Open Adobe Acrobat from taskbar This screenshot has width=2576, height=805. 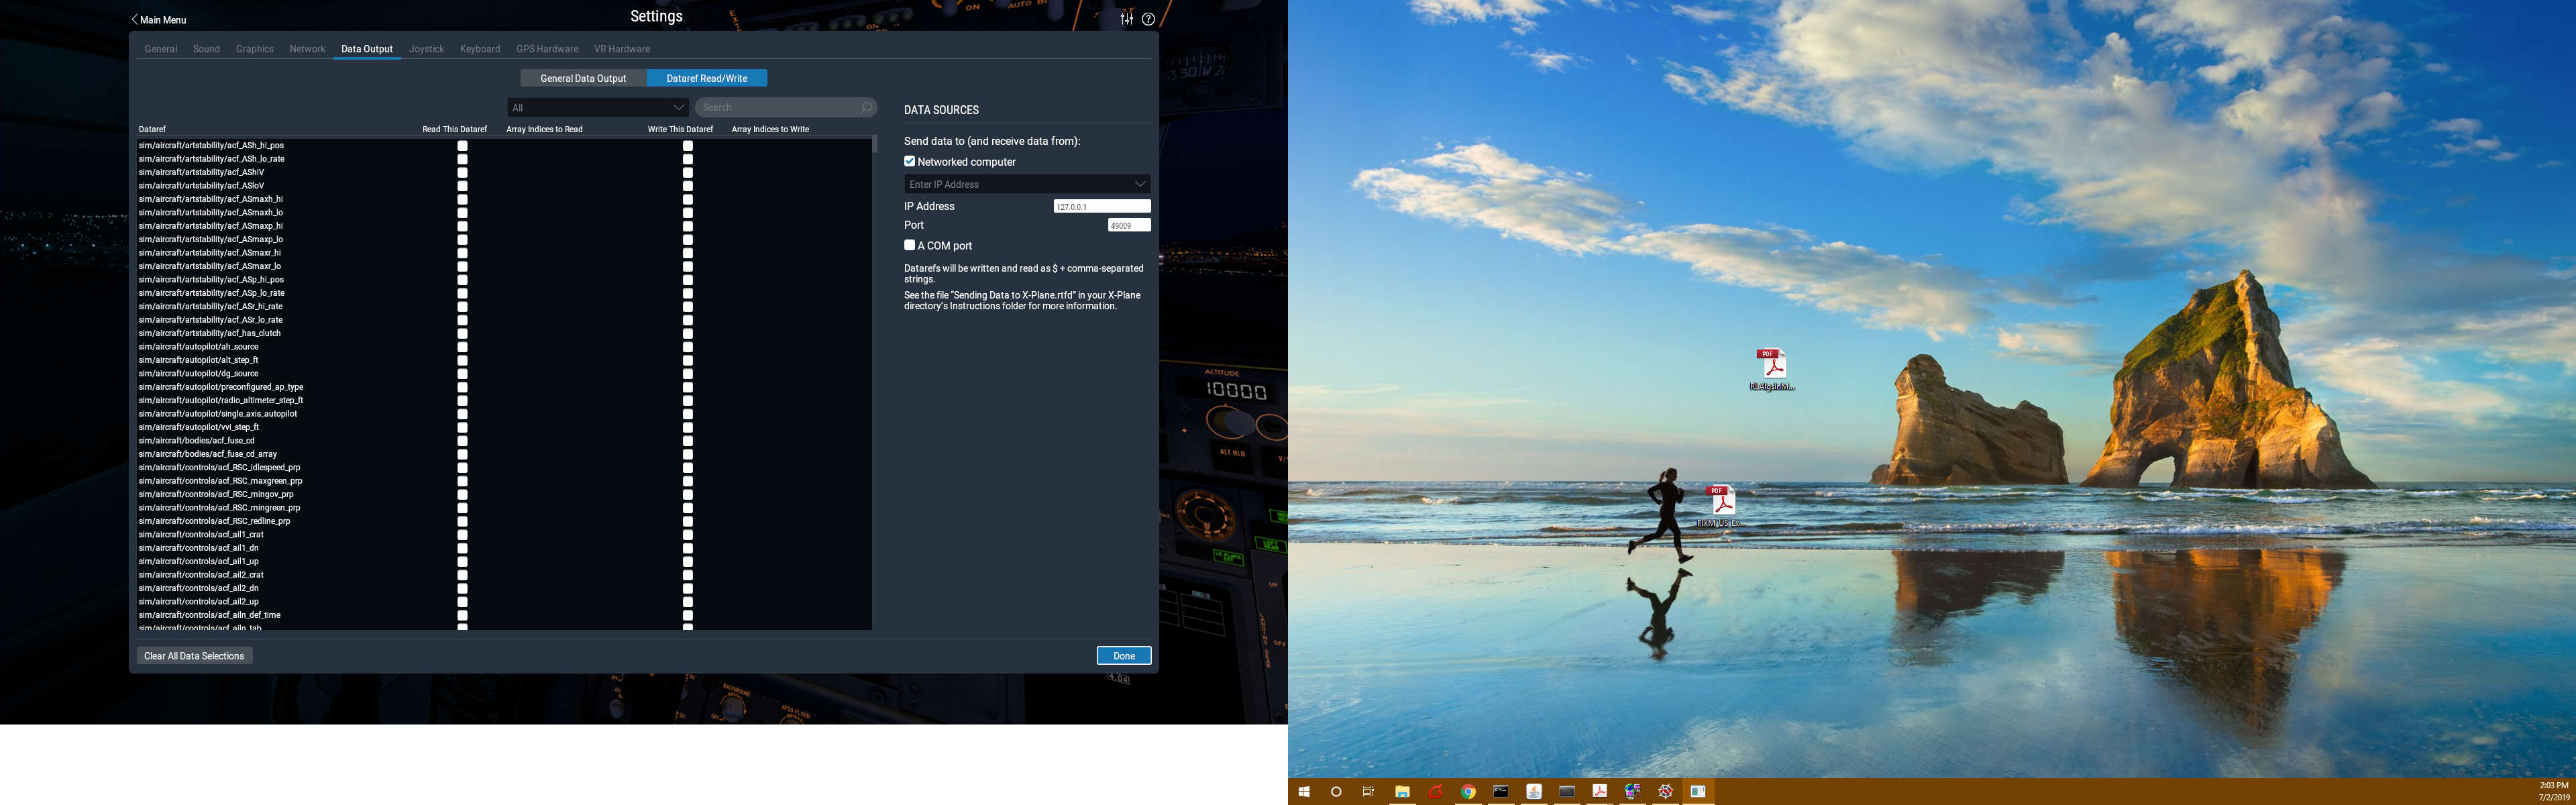[x=1600, y=791]
